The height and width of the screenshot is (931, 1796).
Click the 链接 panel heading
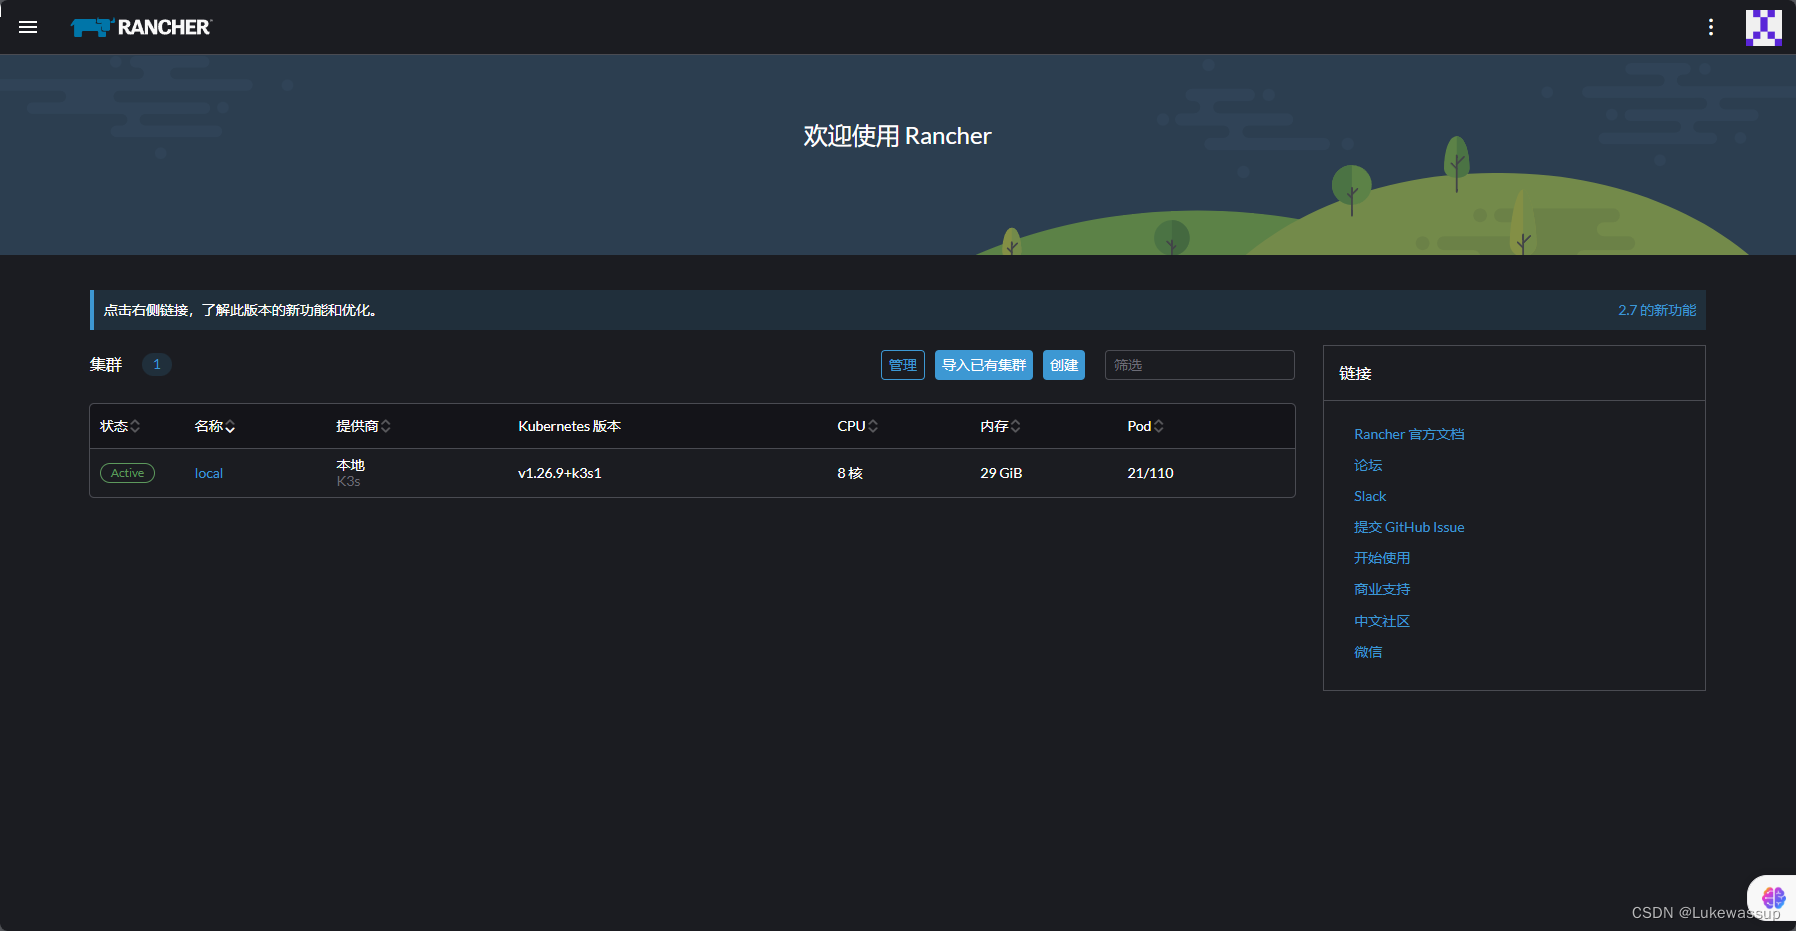(1355, 373)
